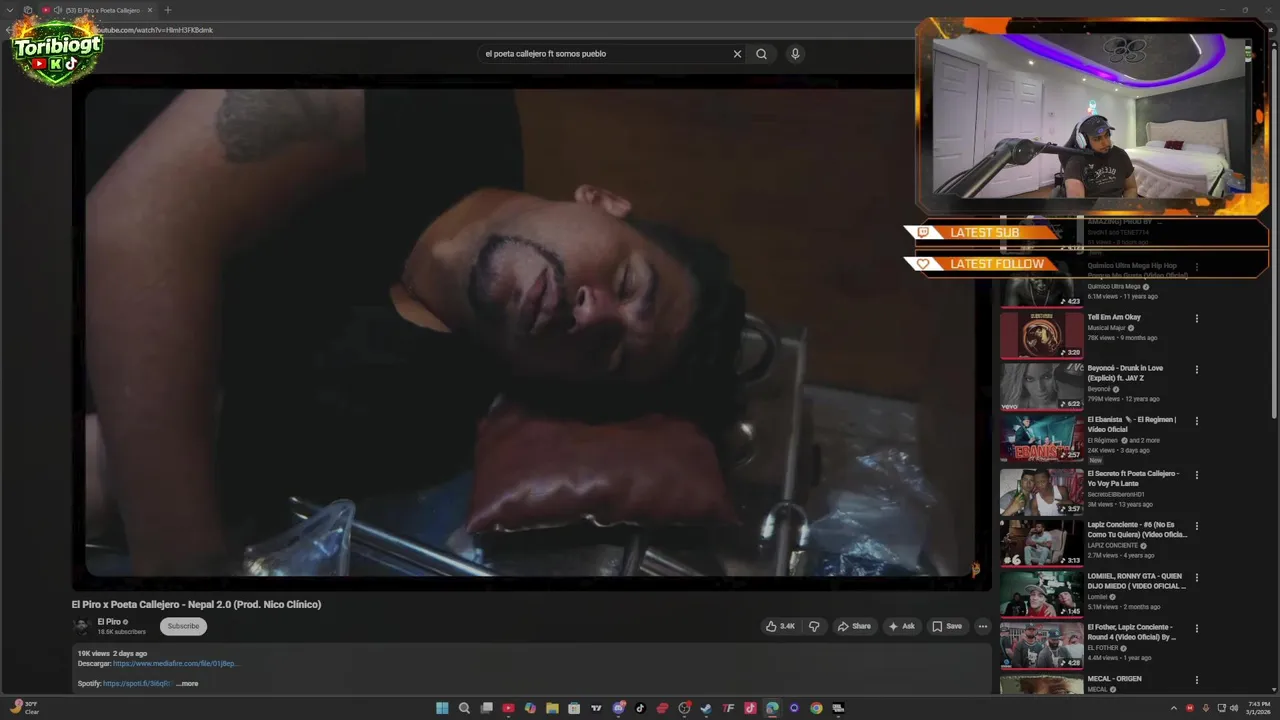
Task: Open El Piro channel avatar
Action: tap(81, 626)
